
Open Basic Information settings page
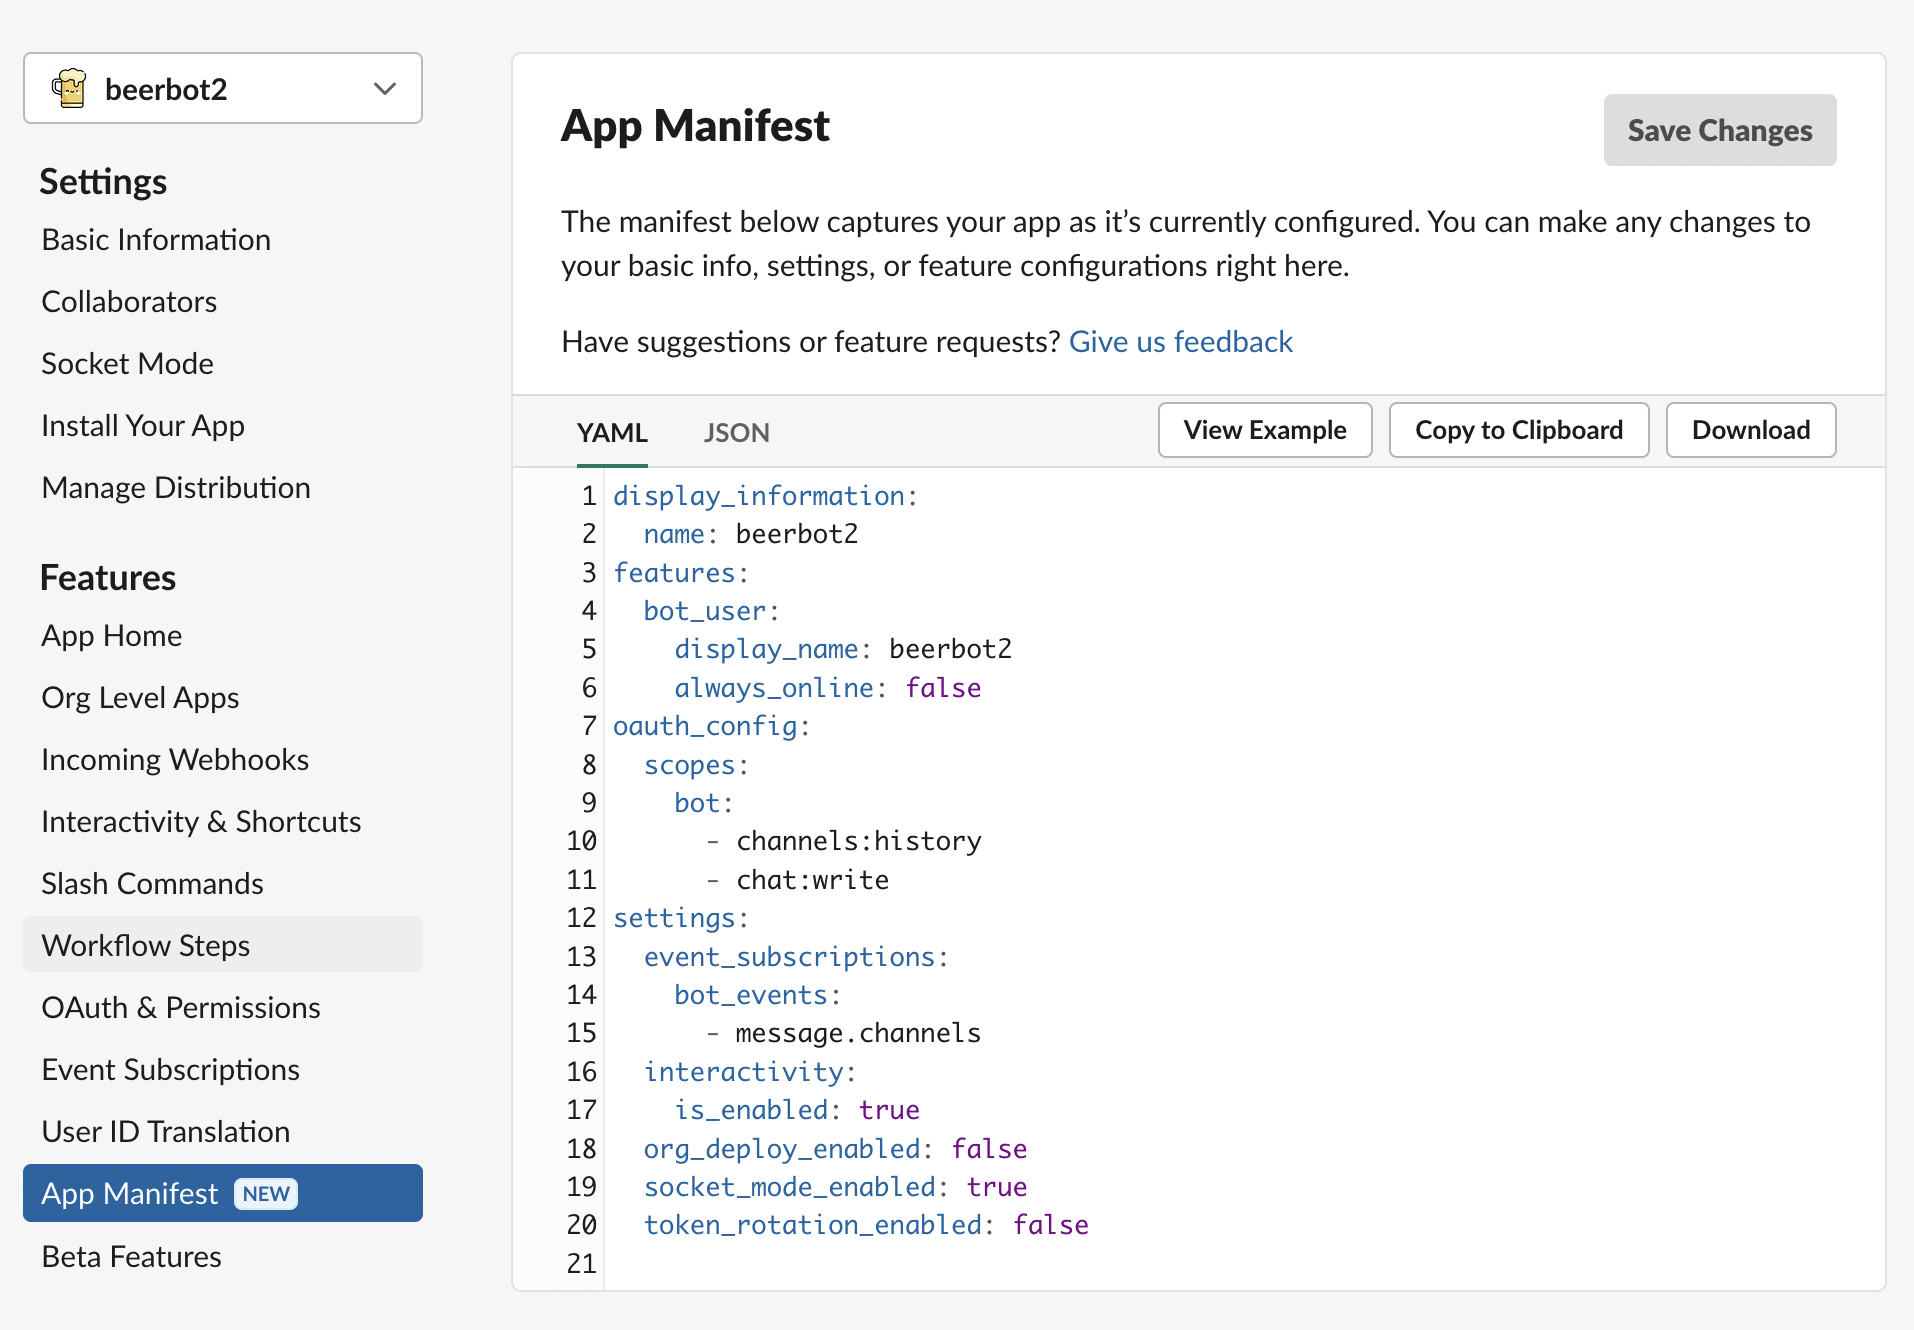point(156,240)
